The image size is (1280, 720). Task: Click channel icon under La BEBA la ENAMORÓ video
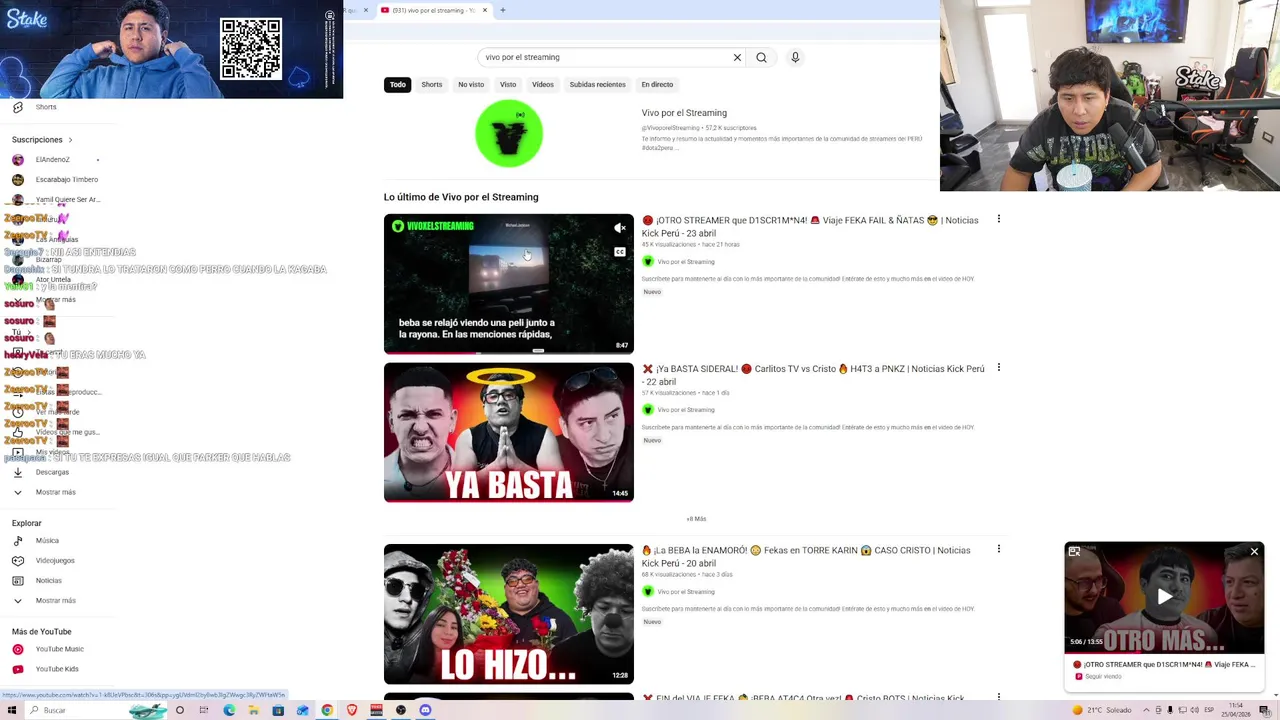(648, 592)
